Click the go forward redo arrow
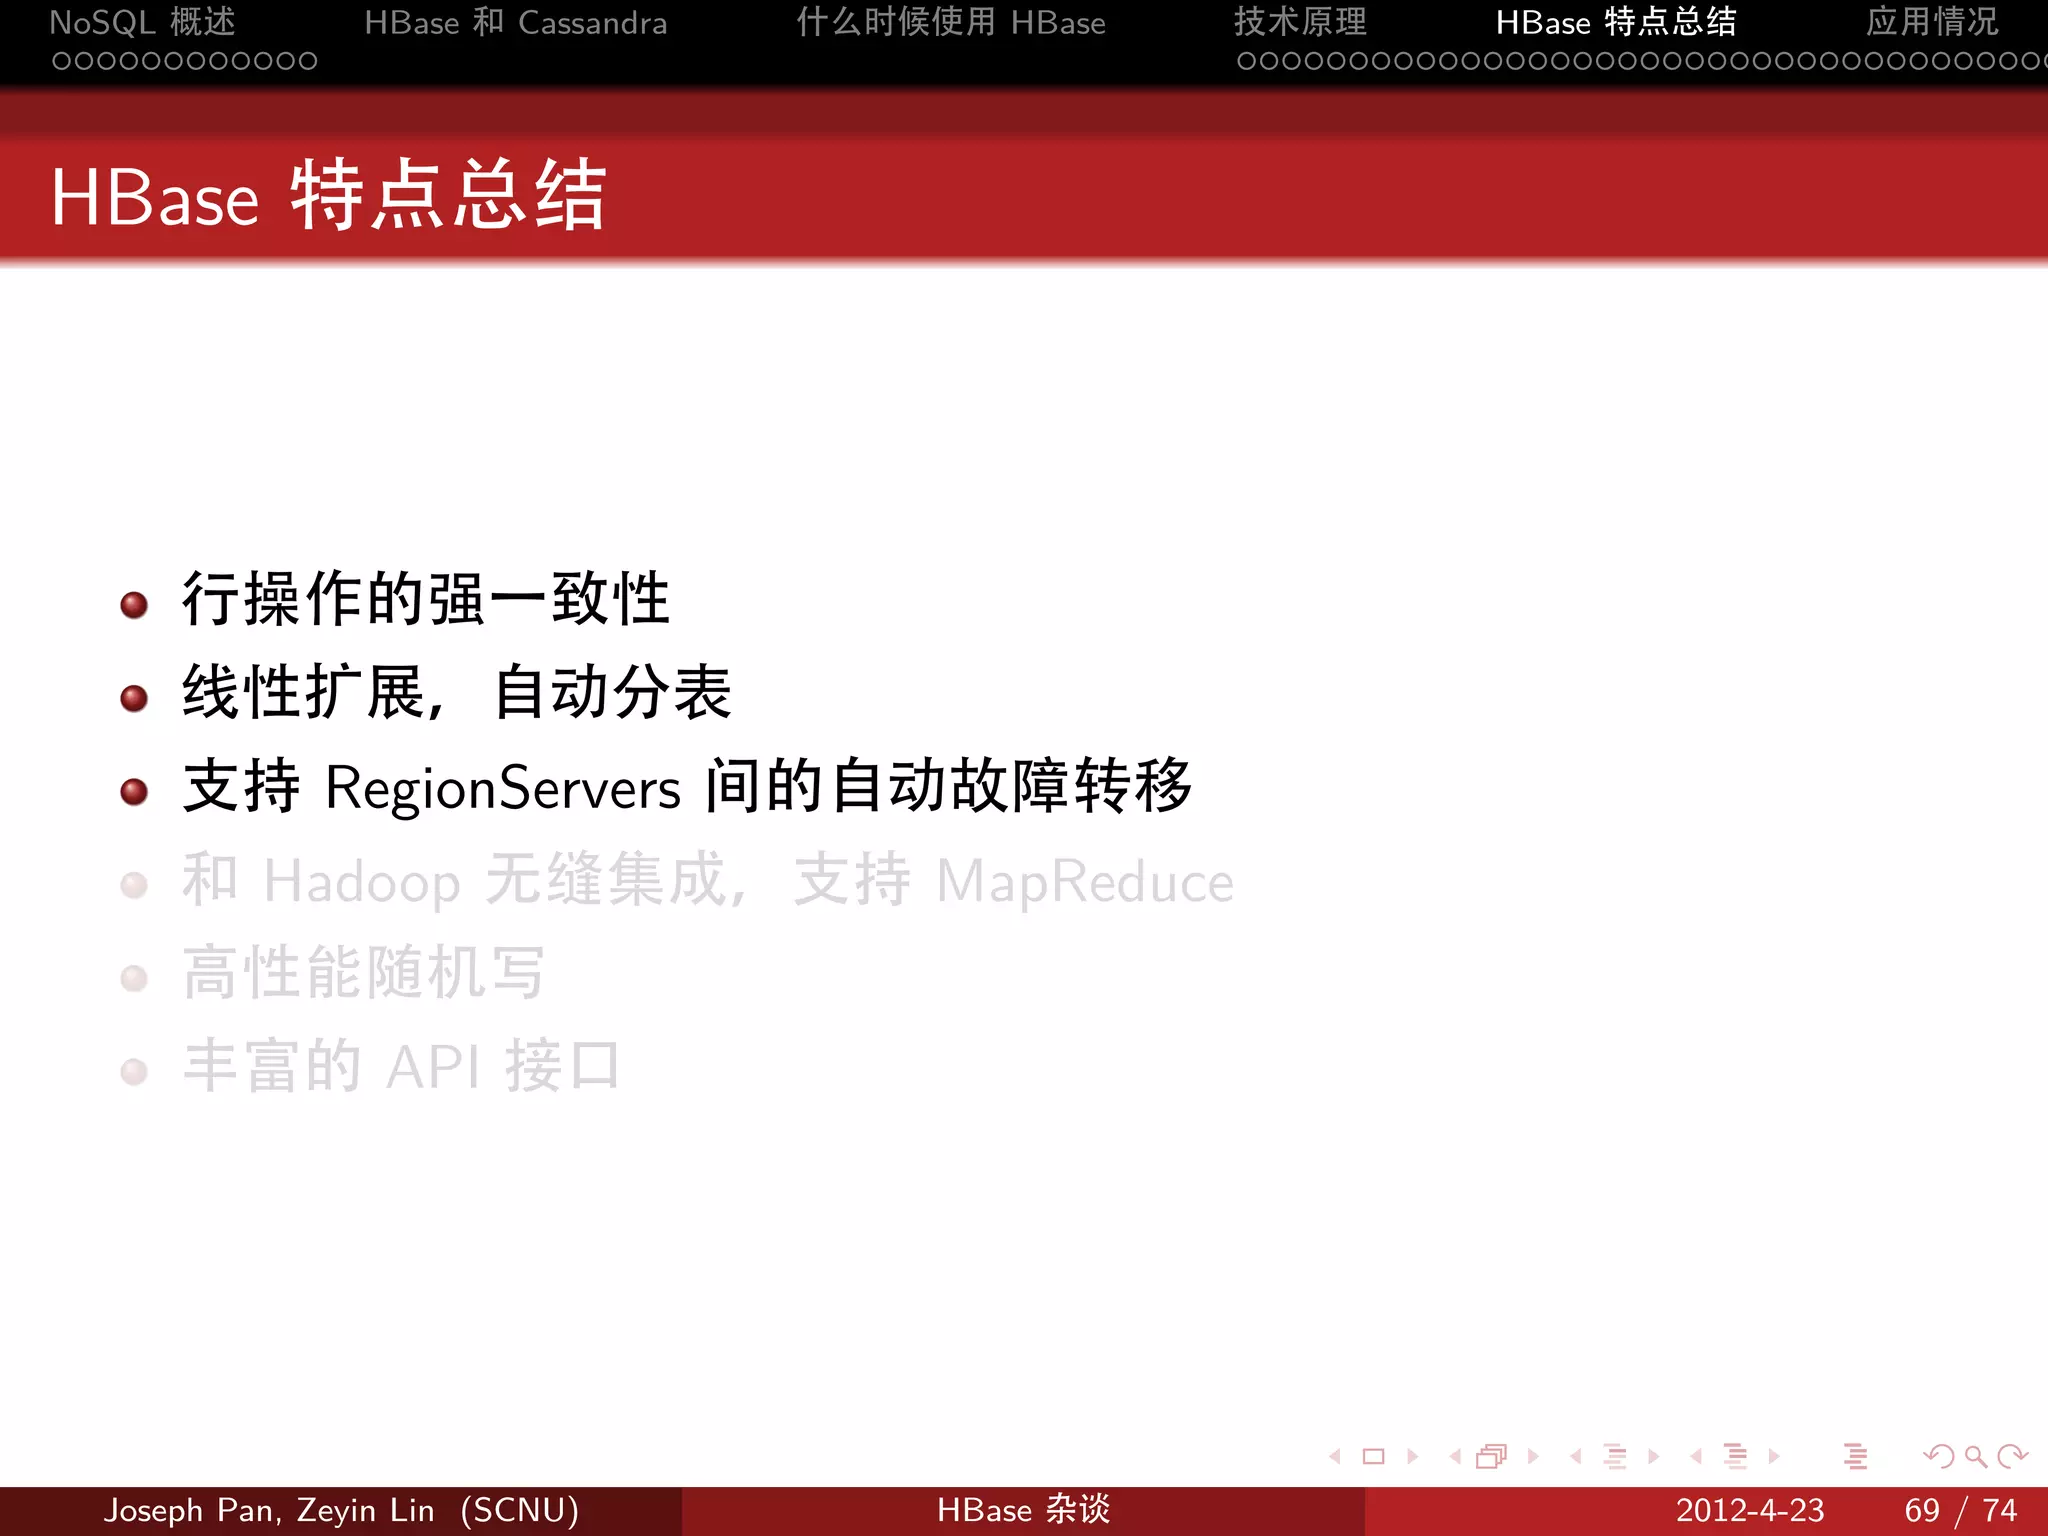 tap(2012, 1456)
